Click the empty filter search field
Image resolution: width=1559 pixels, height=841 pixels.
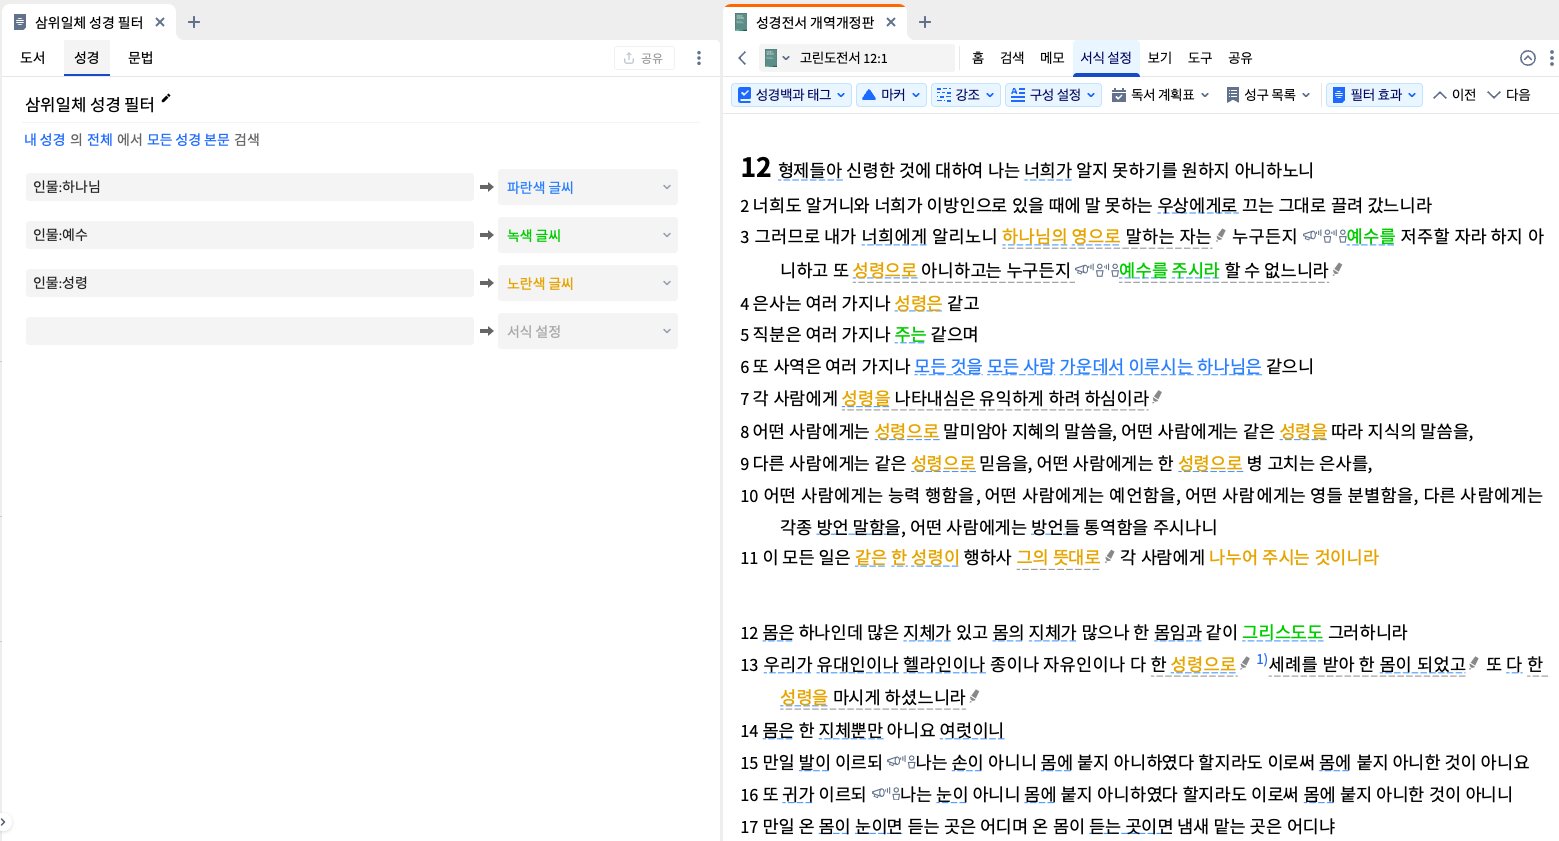(x=250, y=331)
